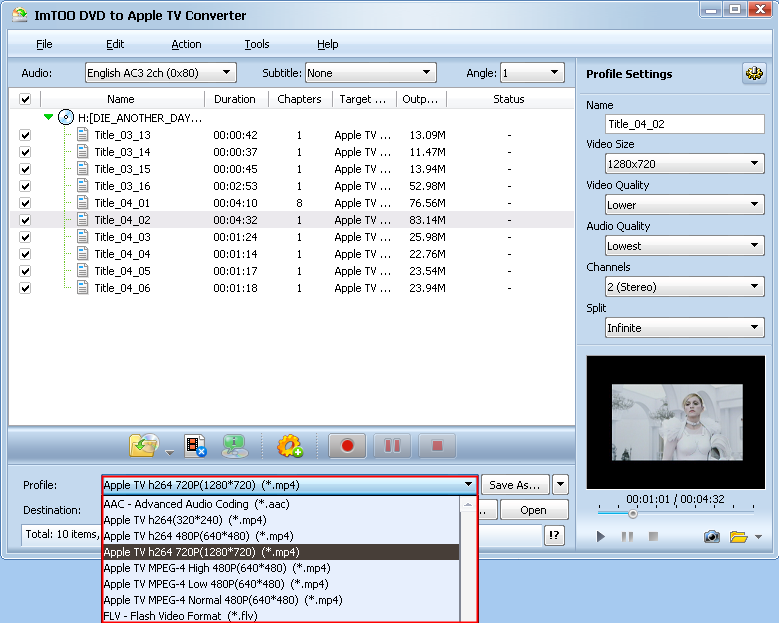The image size is (779, 623).
Task: Open the Angle dropdown
Action: click(532, 73)
